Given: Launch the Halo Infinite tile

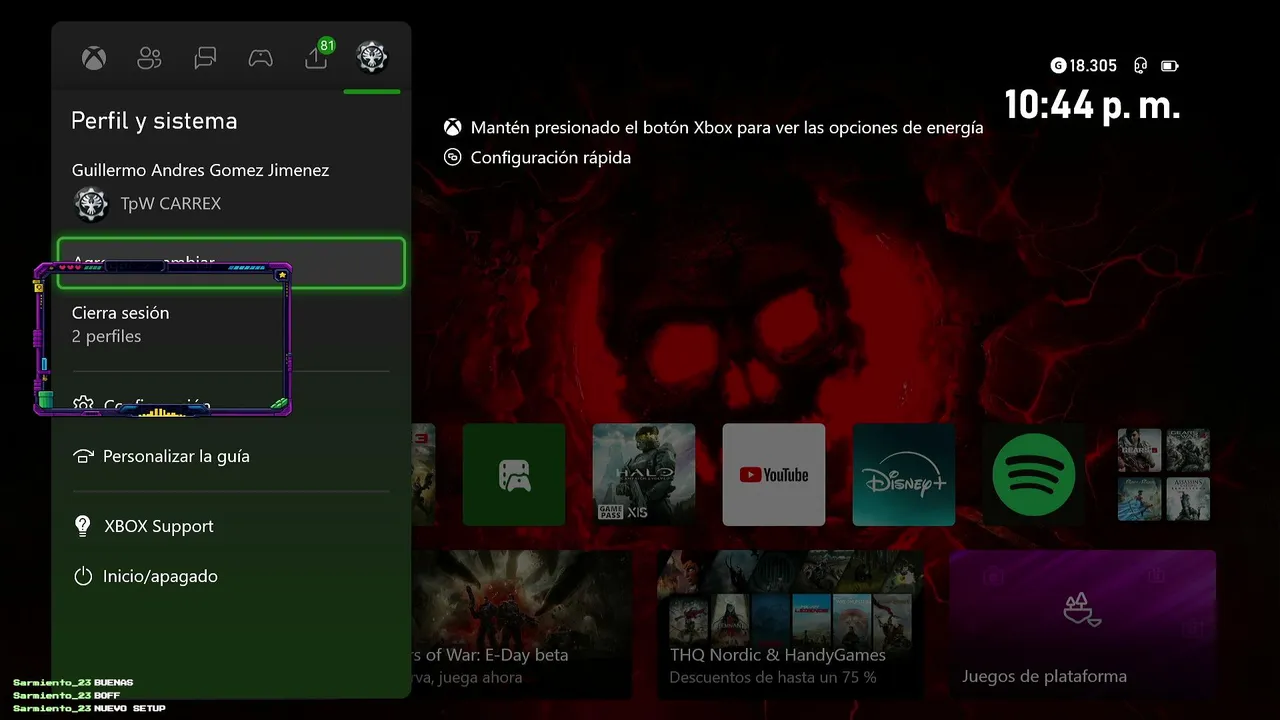Looking at the screenshot, I should pyautogui.click(x=644, y=475).
